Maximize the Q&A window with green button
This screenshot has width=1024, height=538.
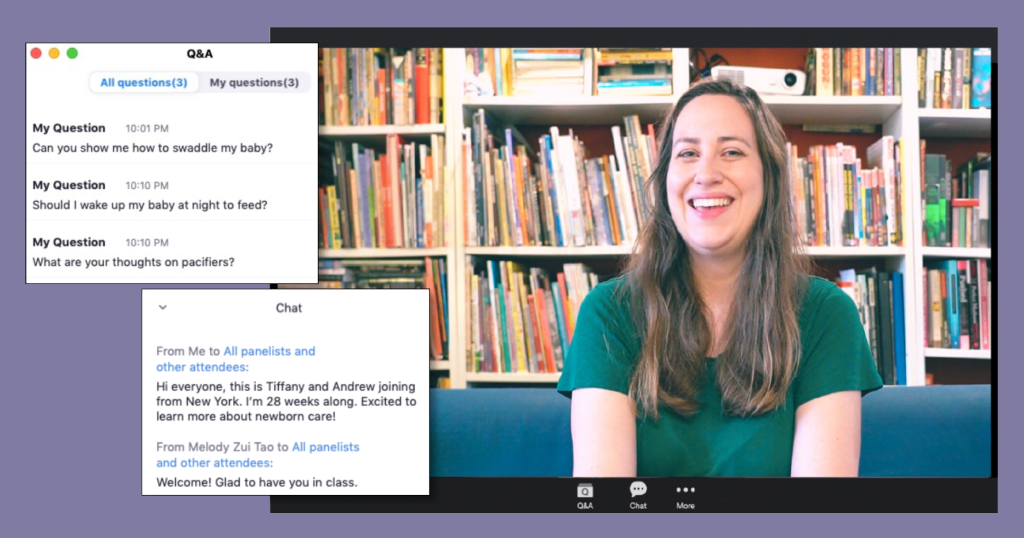72,53
